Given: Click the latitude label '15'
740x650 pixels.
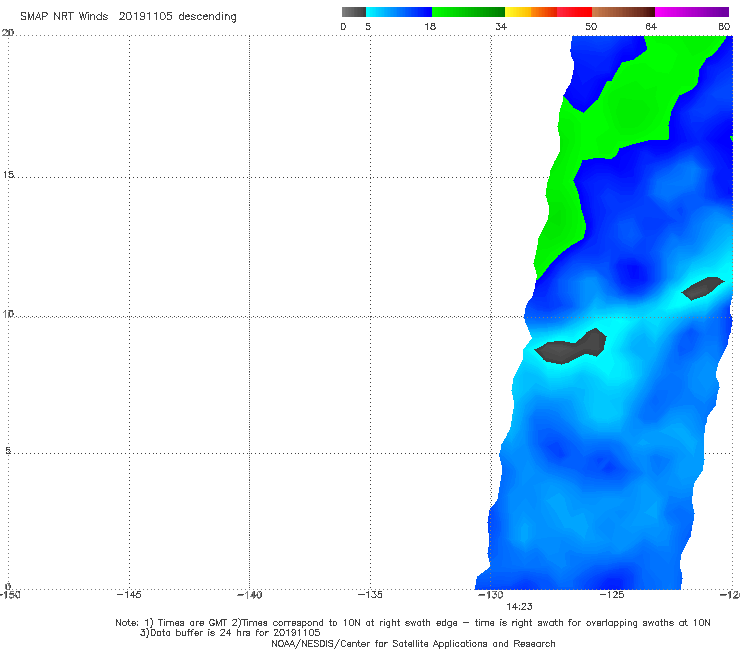Looking at the screenshot, I should (8, 175).
